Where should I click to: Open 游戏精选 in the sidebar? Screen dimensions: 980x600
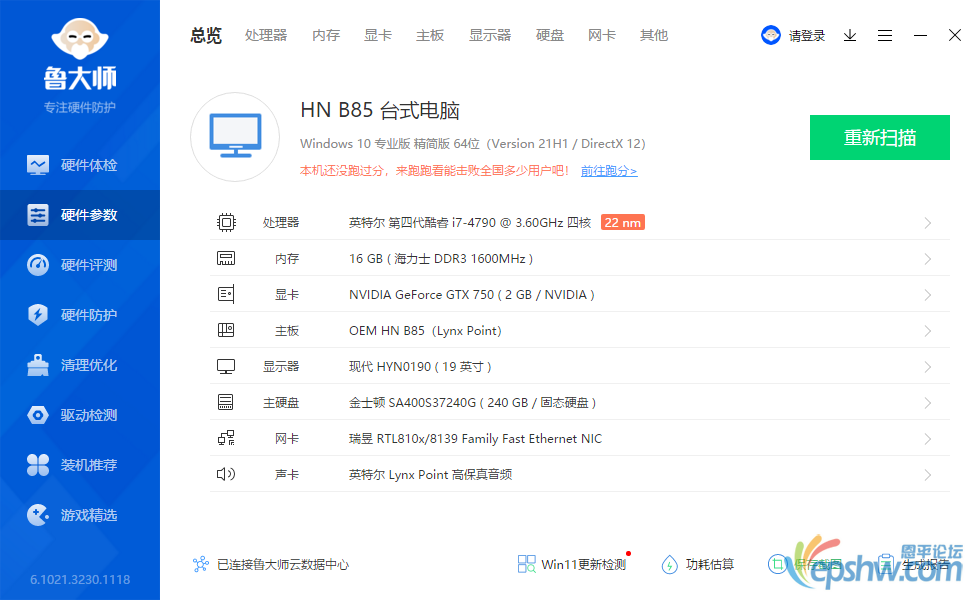click(80, 515)
